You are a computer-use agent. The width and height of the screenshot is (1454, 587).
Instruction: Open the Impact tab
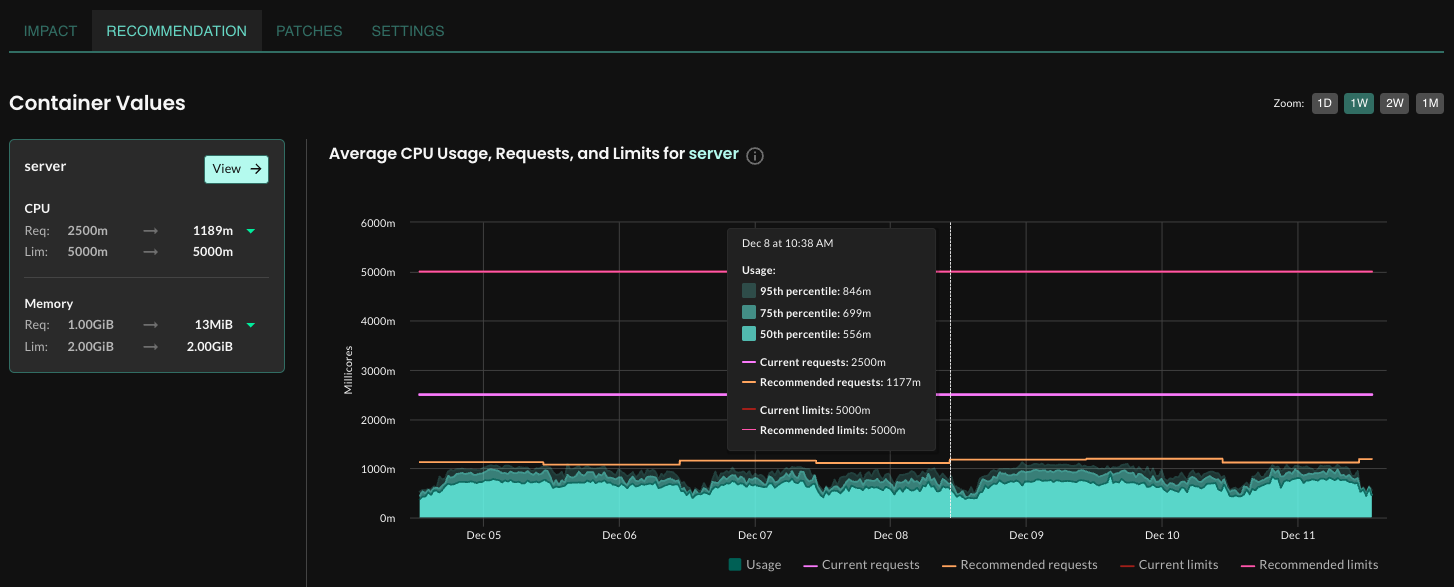pos(50,31)
